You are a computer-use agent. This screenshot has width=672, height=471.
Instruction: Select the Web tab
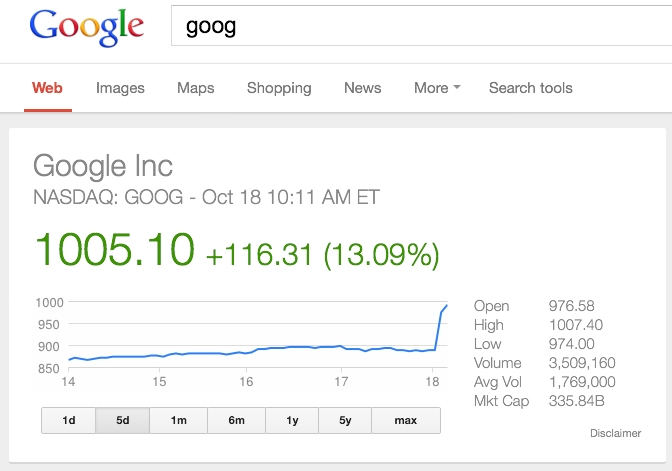(x=47, y=88)
